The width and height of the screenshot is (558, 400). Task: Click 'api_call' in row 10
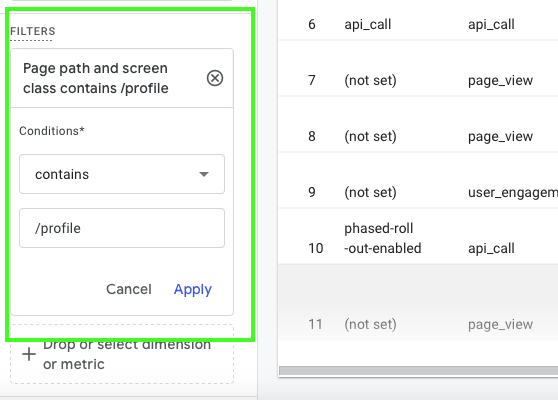pyautogui.click(x=491, y=248)
